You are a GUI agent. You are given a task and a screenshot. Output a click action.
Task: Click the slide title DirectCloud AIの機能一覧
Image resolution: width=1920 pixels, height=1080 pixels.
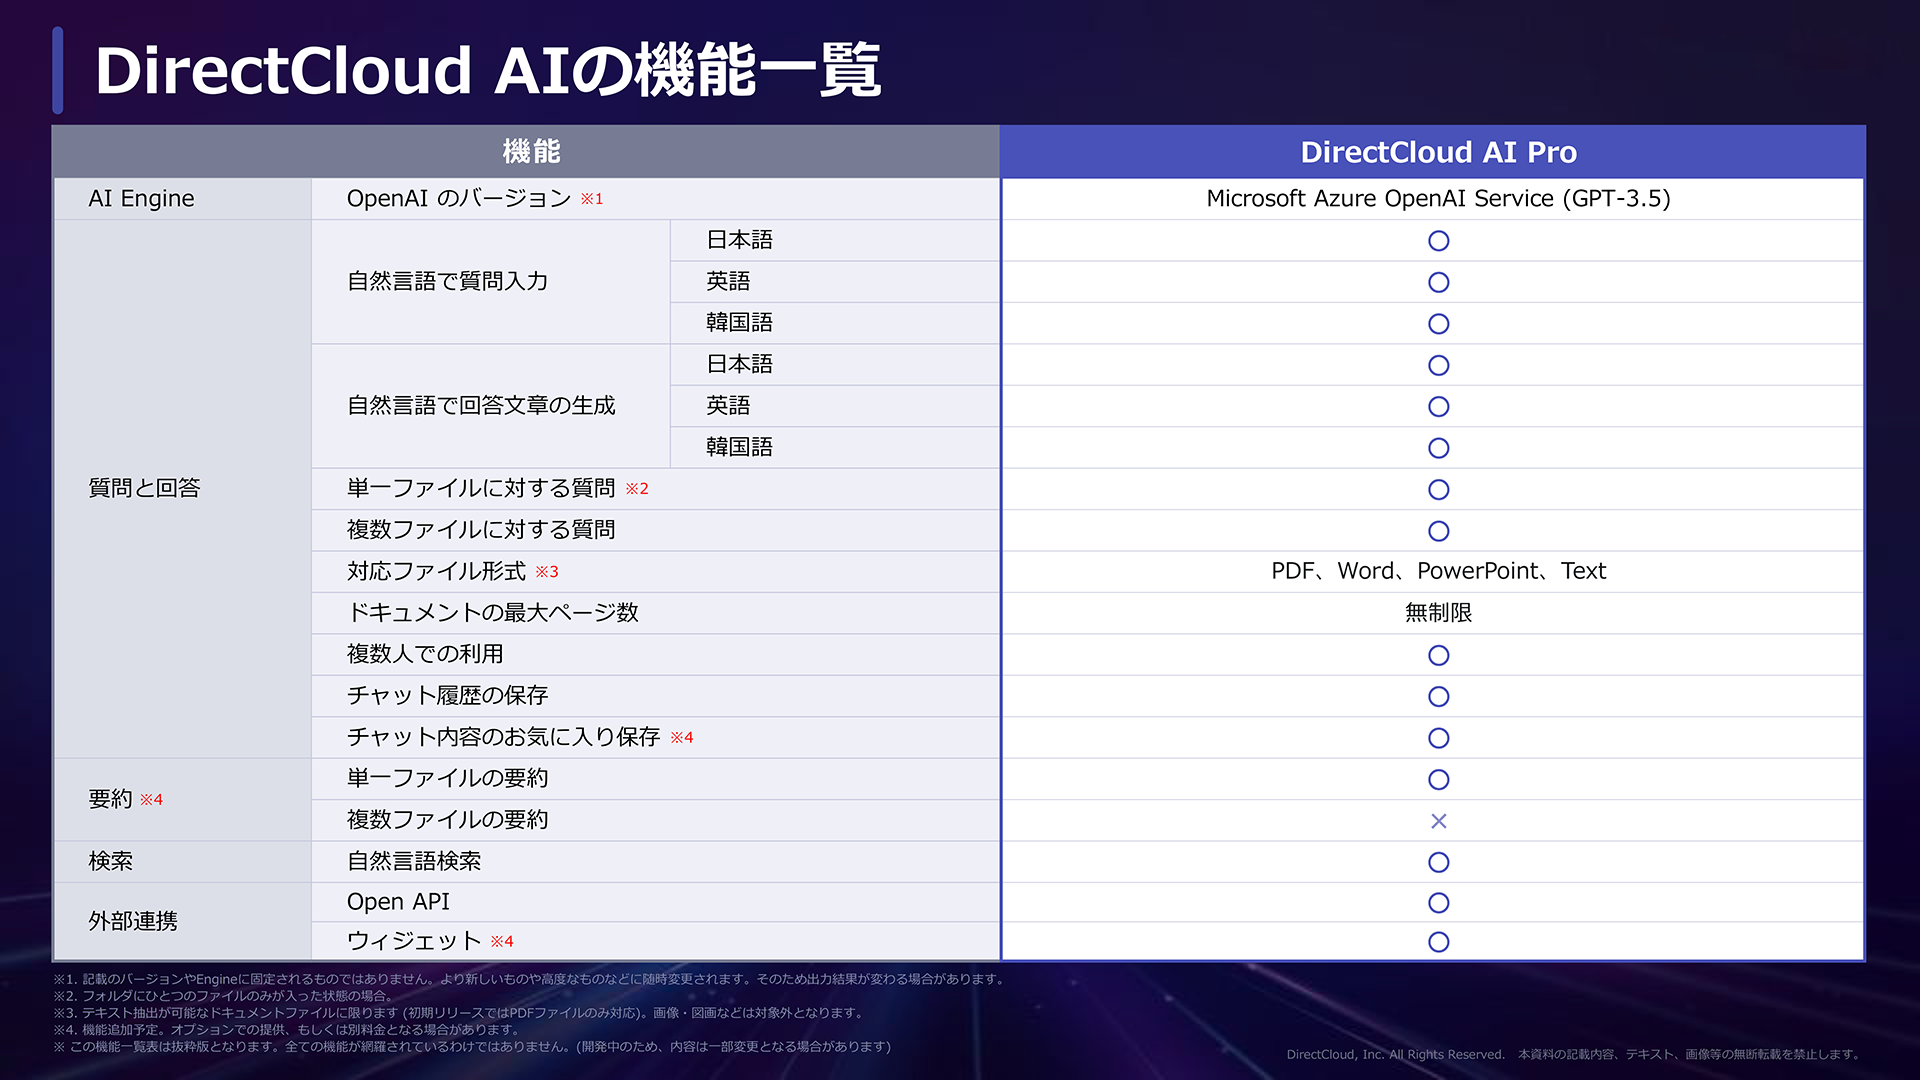(488, 70)
